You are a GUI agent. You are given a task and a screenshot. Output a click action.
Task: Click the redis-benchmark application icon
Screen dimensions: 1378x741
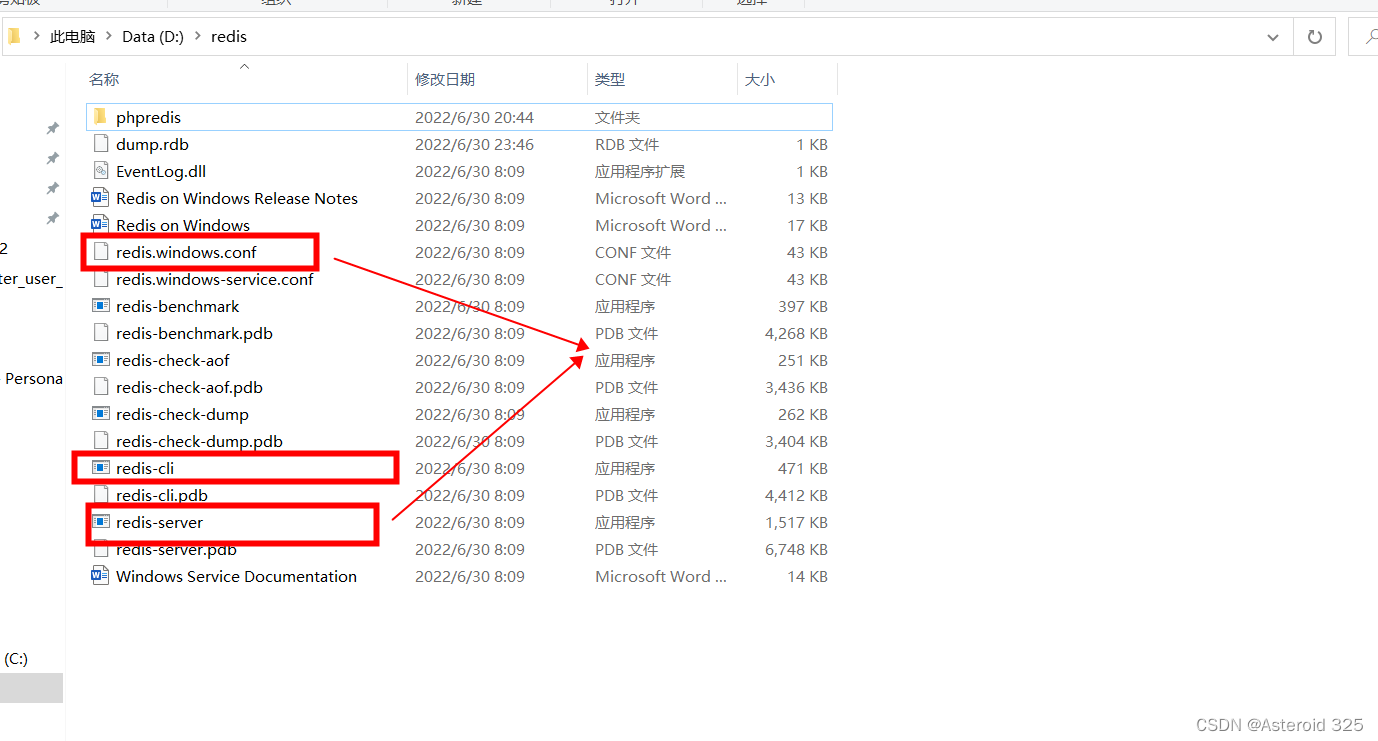point(100,306)
